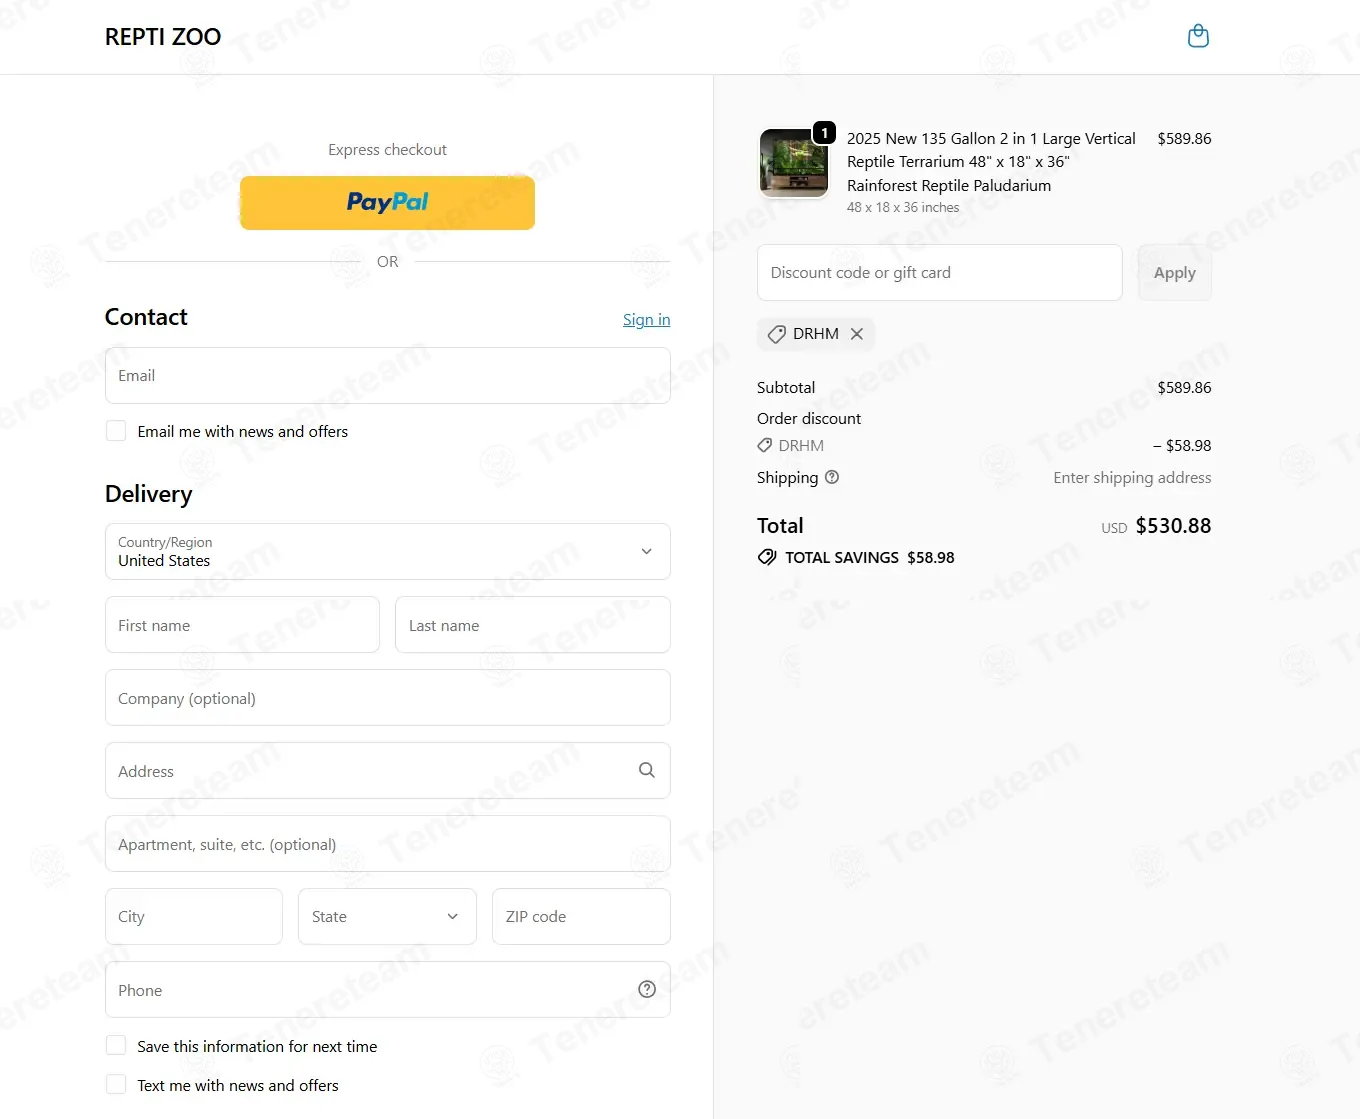Click the item quantity badge on thumbnail
Screen dimensions: 1360x1119
[x=824, y=132]
